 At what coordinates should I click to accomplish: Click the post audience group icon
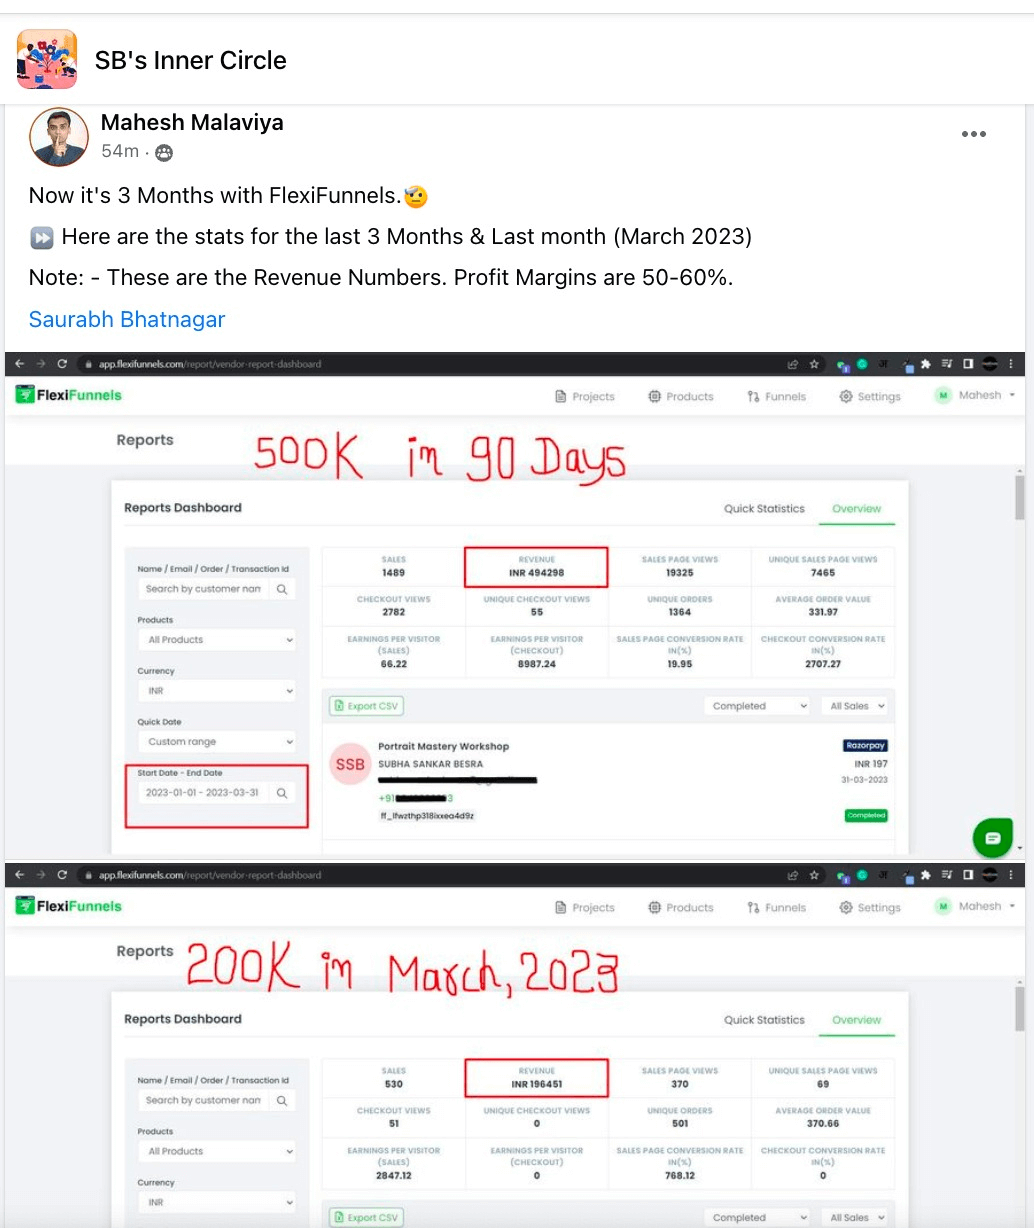point(164,152)
